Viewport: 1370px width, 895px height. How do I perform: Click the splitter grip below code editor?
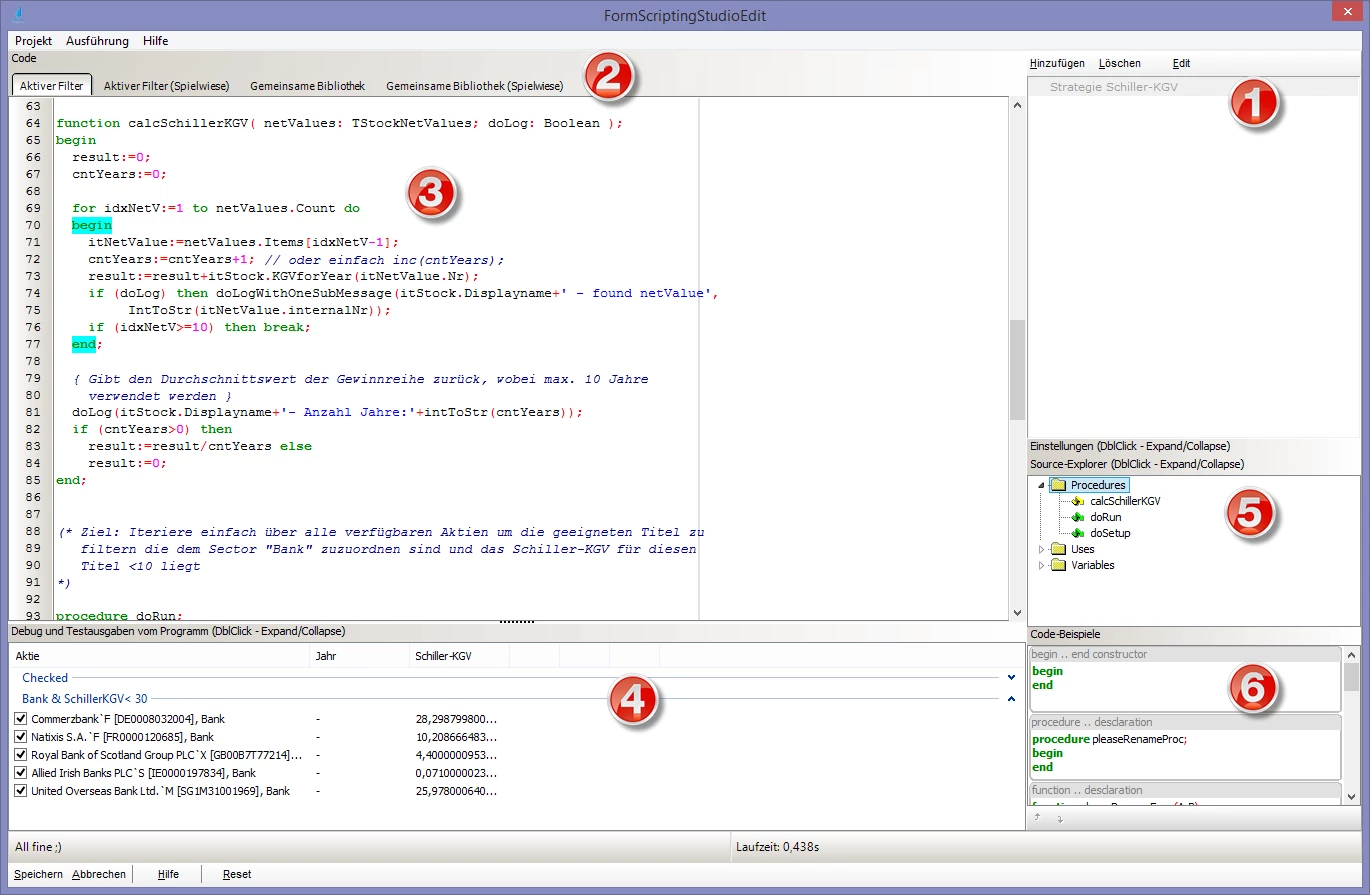(x=516, y=621)
